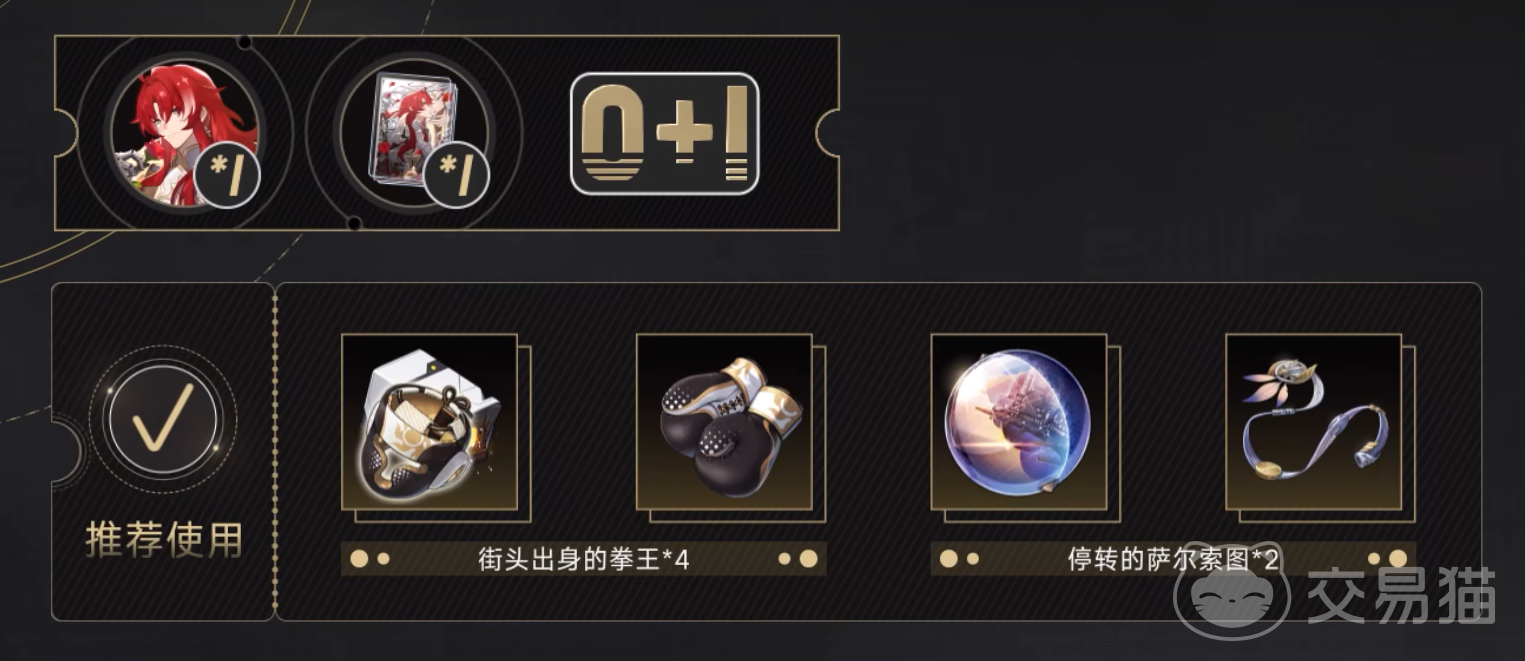Select the black boxing gloves relic

pyautogui.click(x=724, y=422)
